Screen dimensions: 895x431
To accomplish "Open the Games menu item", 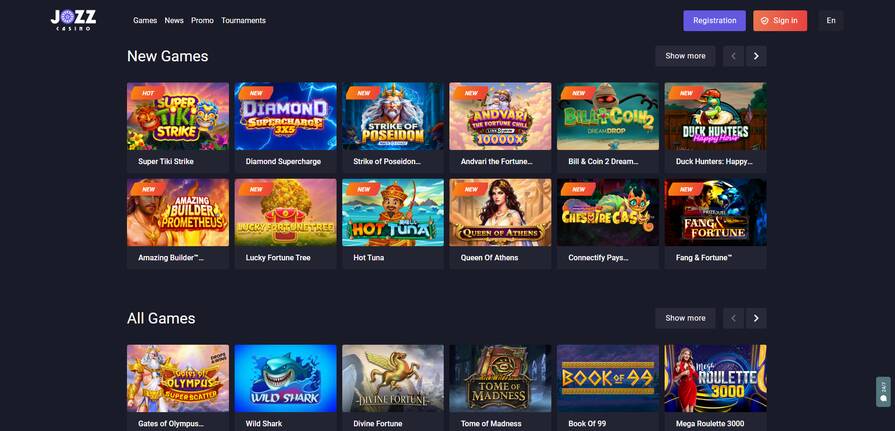I will tap(145, 21).
